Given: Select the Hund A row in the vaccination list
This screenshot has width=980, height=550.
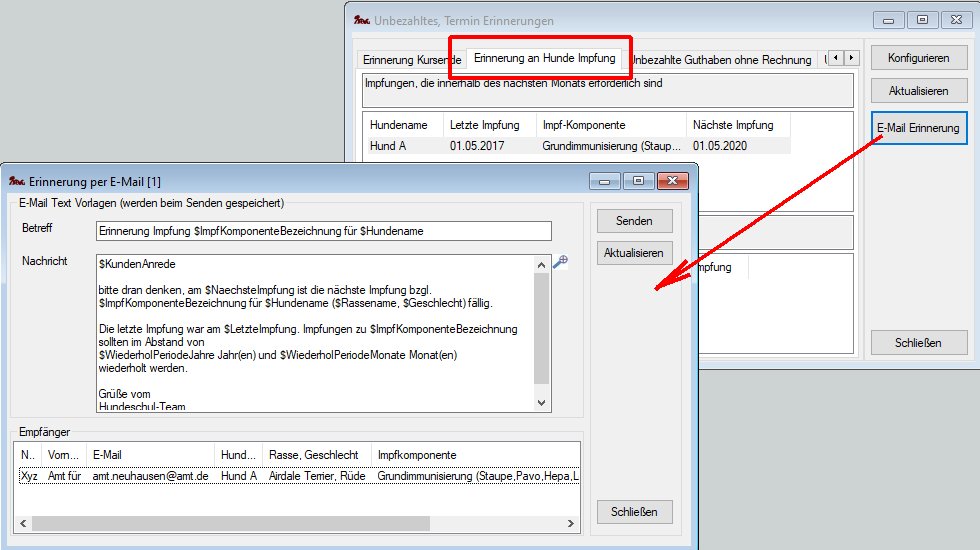Looking at the screenshot, I should coord(400,146).
